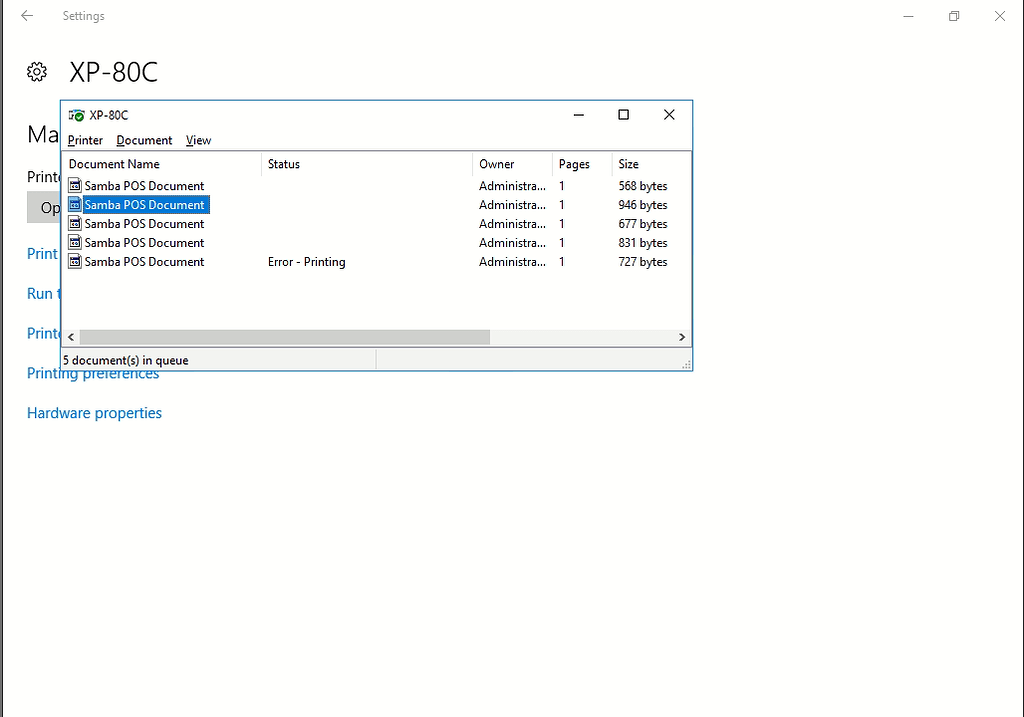
Task: Go back using the Settings back arrow
Action: [x=27, y=16]
